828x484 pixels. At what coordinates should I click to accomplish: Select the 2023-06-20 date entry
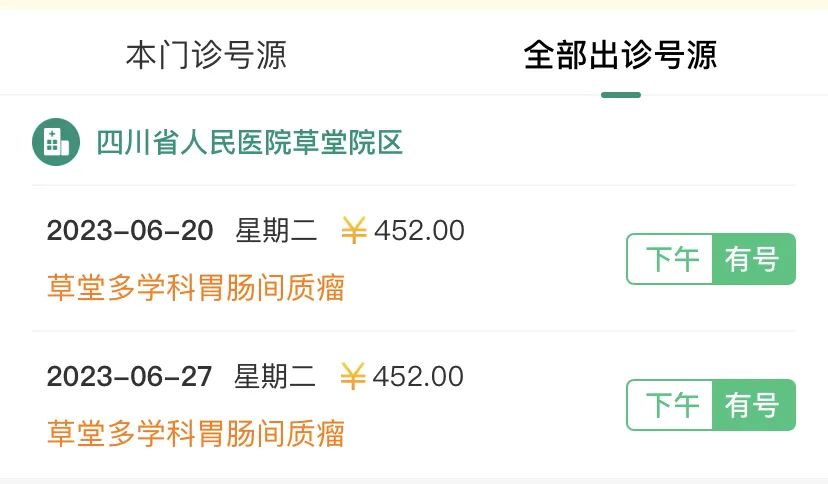130,231
